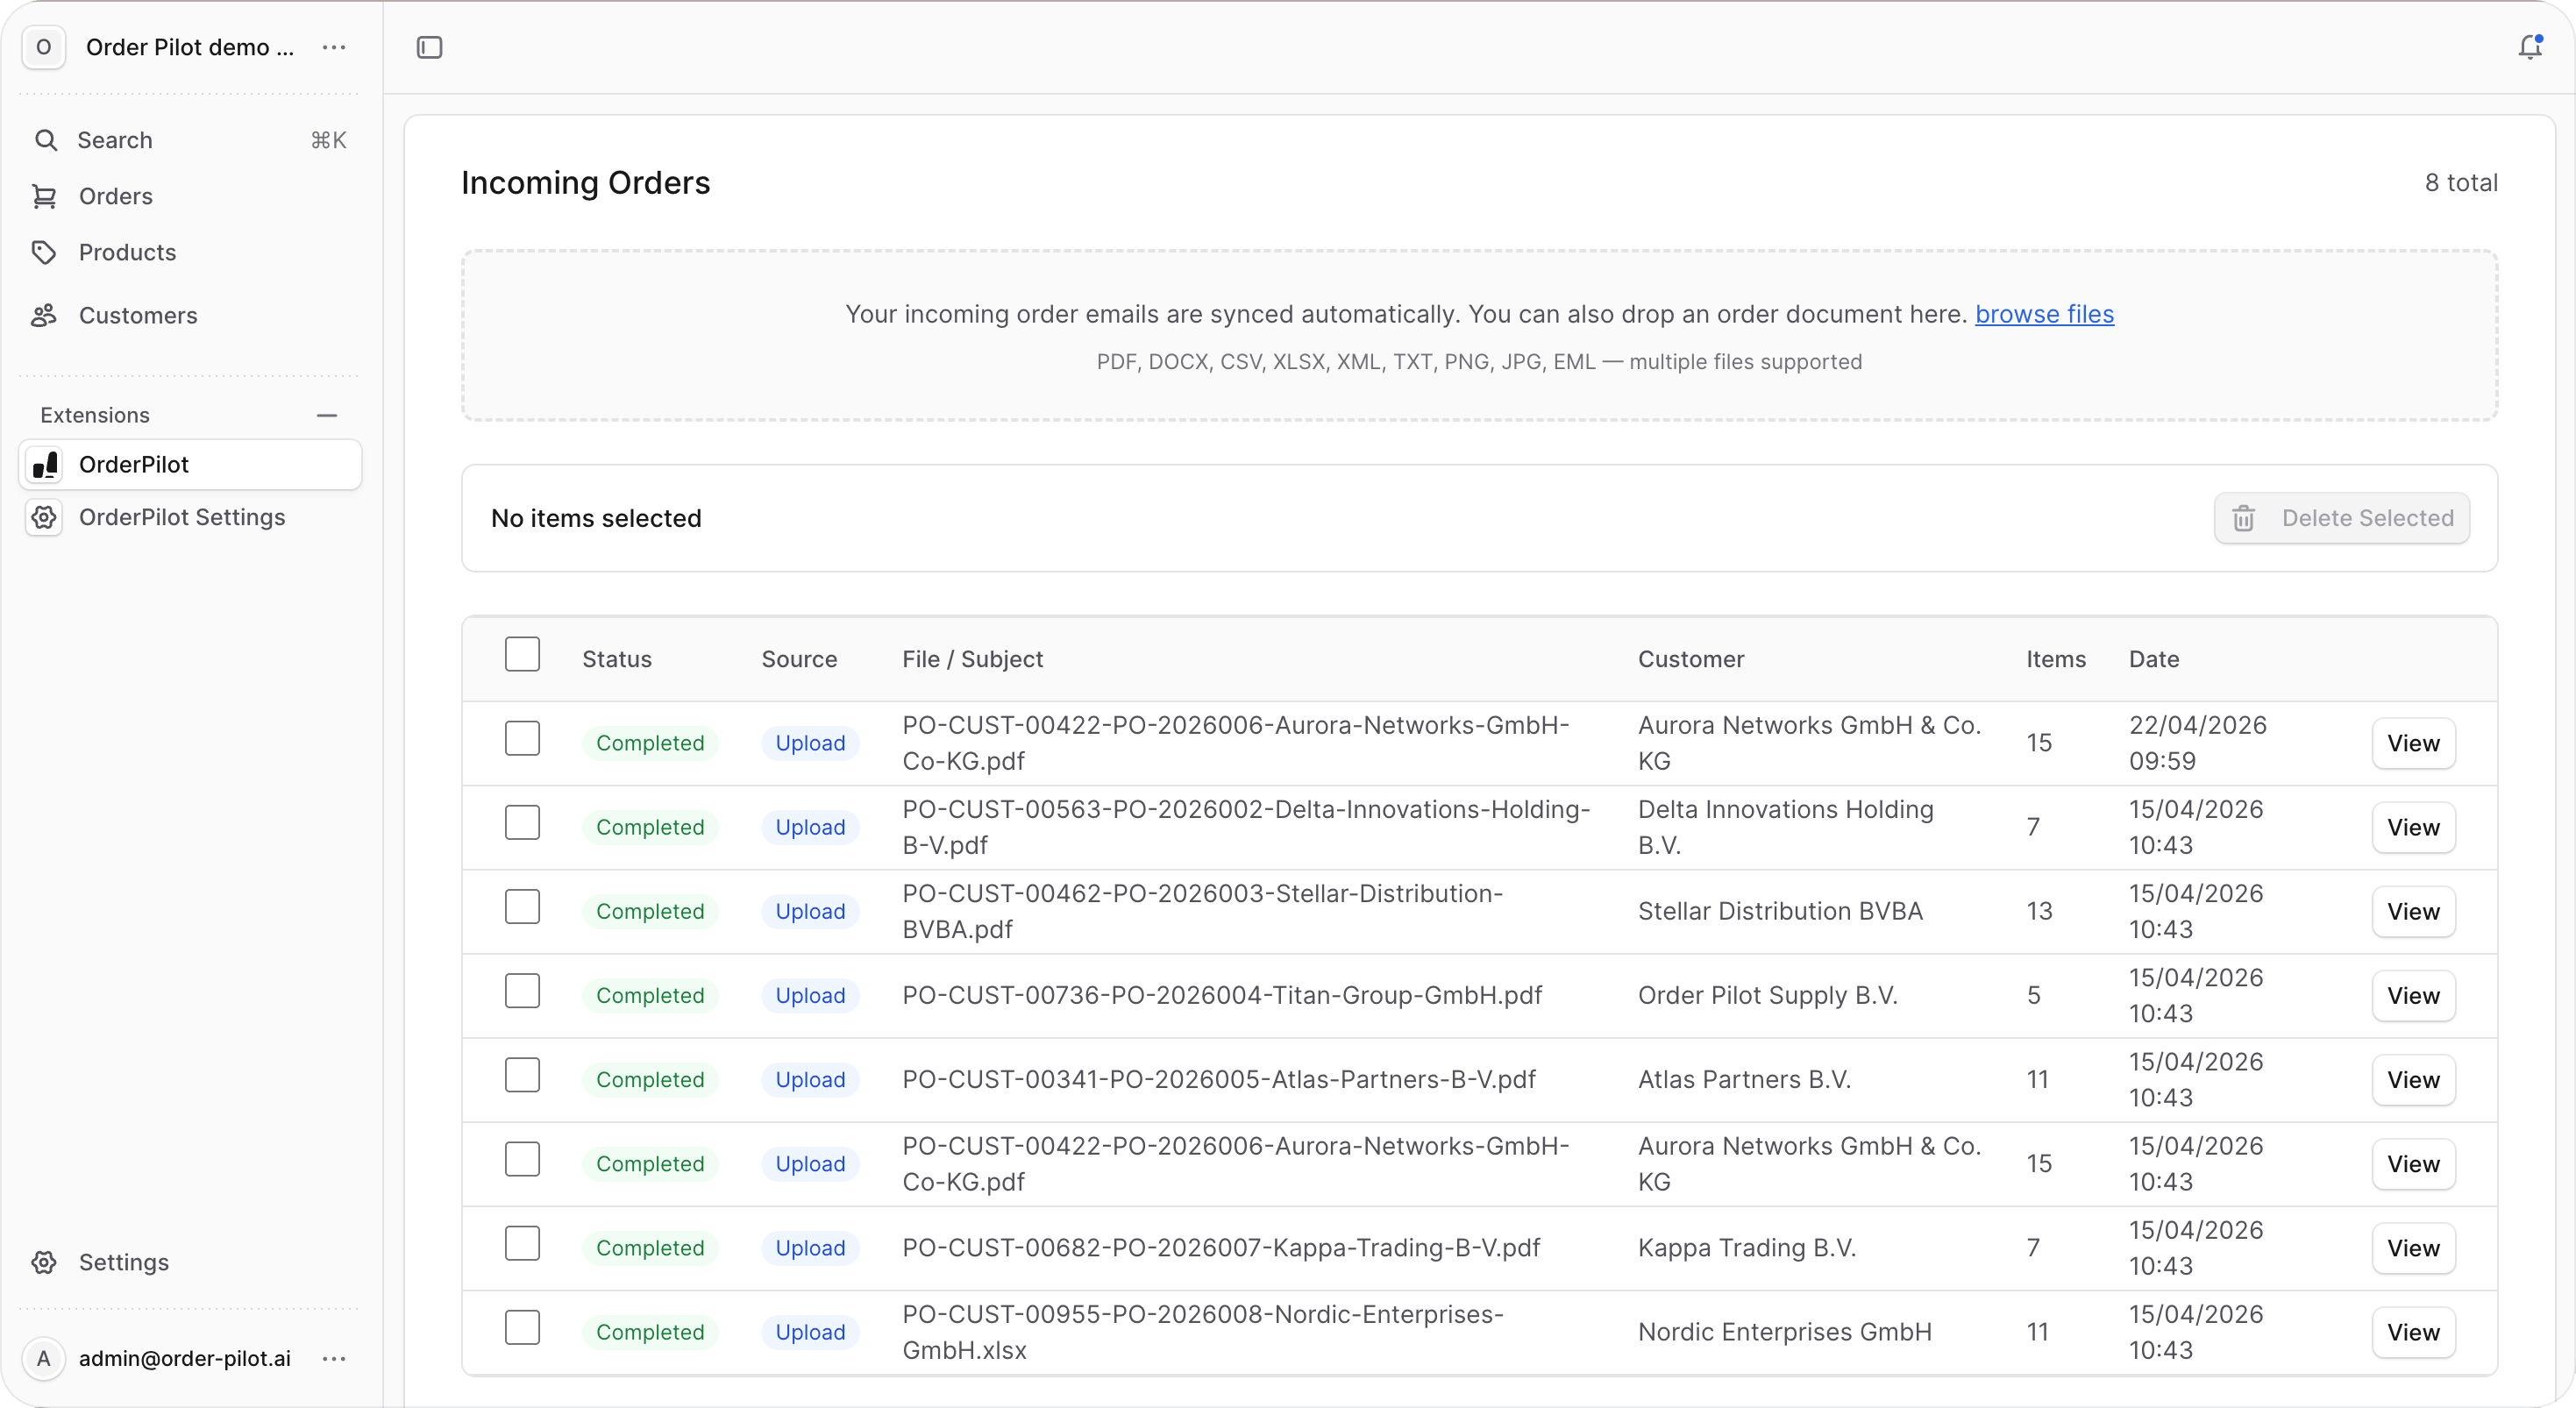The height and width of the screenshot is (1408, 2576).
Task: Click the Products tag icon
Action: click(44, 252)
